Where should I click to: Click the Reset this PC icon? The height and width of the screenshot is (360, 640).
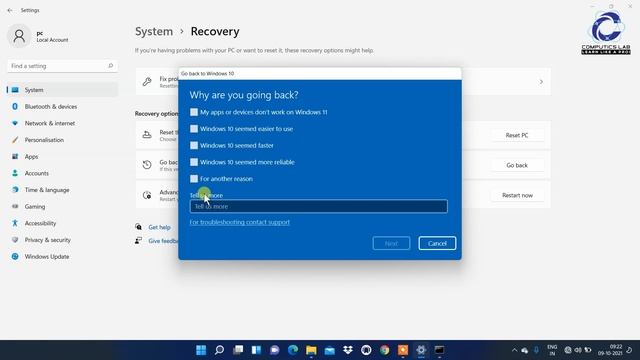147,135
